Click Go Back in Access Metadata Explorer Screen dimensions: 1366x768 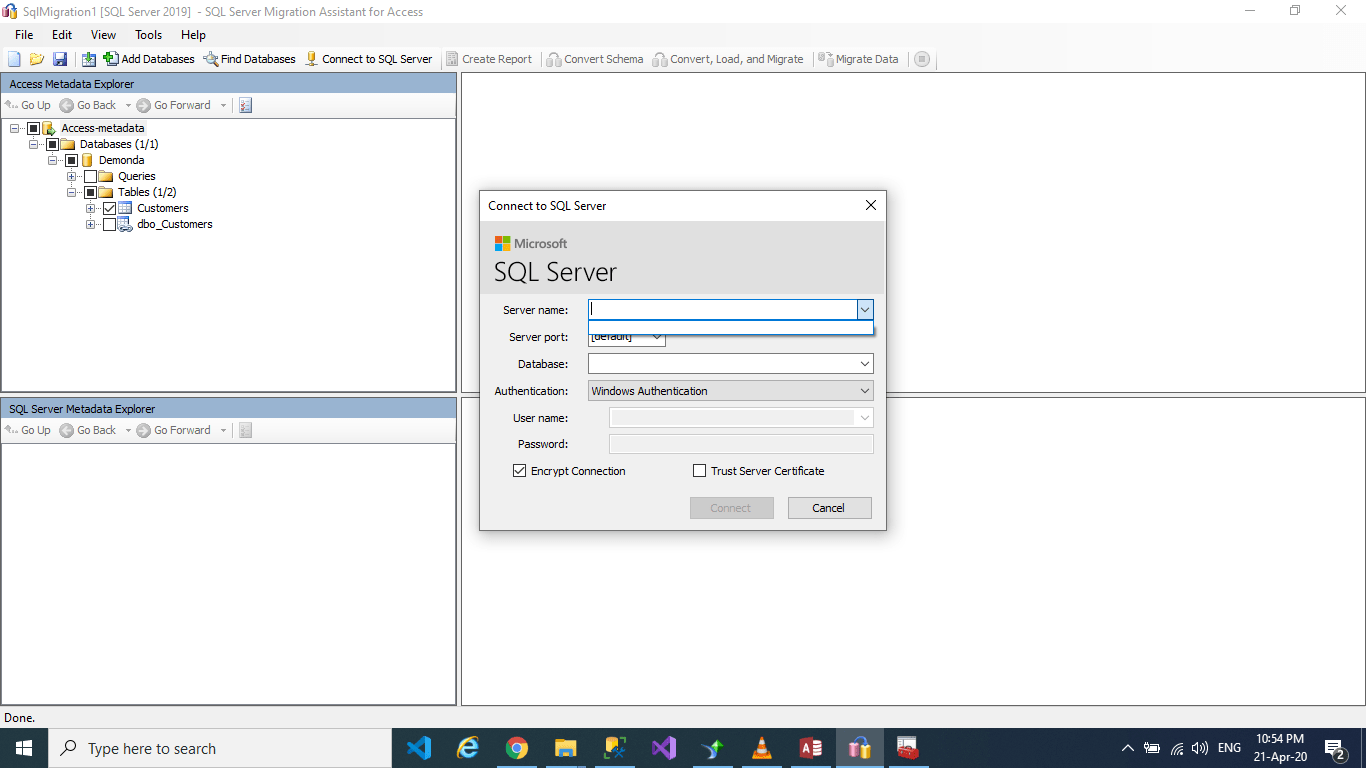click(x=88, y=105)
